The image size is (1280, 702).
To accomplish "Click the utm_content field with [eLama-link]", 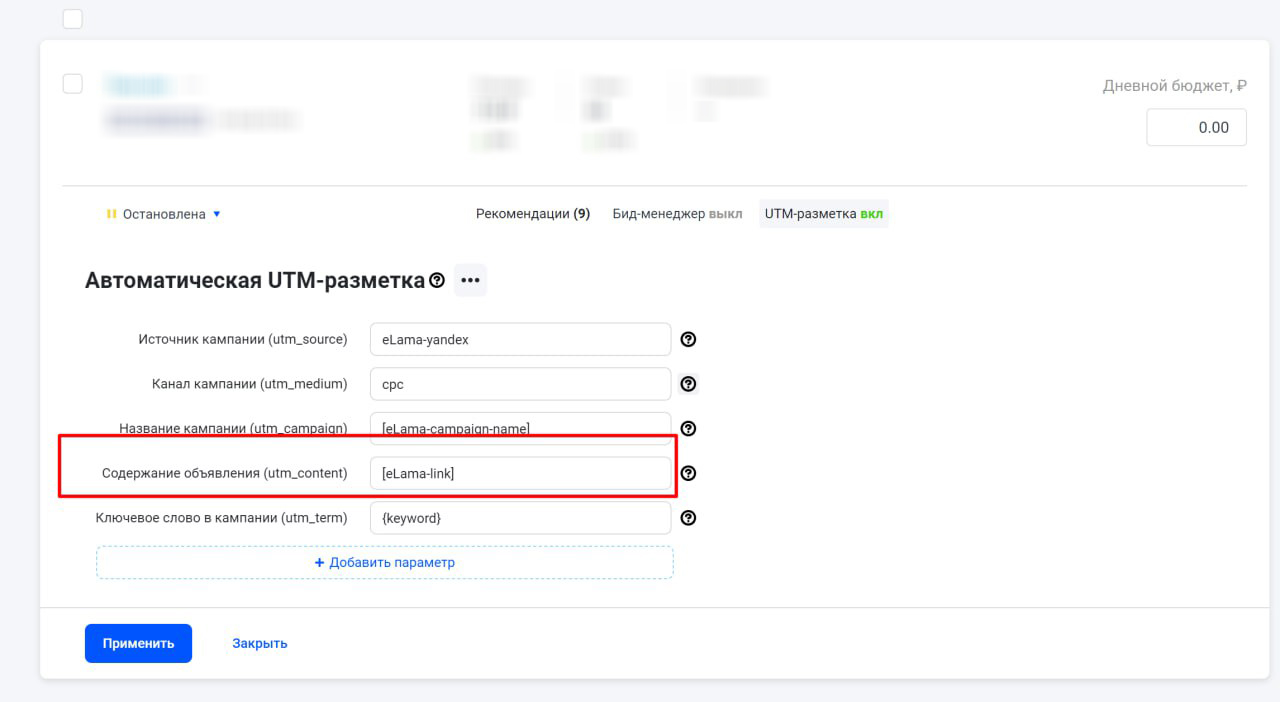I will (520, 473).
